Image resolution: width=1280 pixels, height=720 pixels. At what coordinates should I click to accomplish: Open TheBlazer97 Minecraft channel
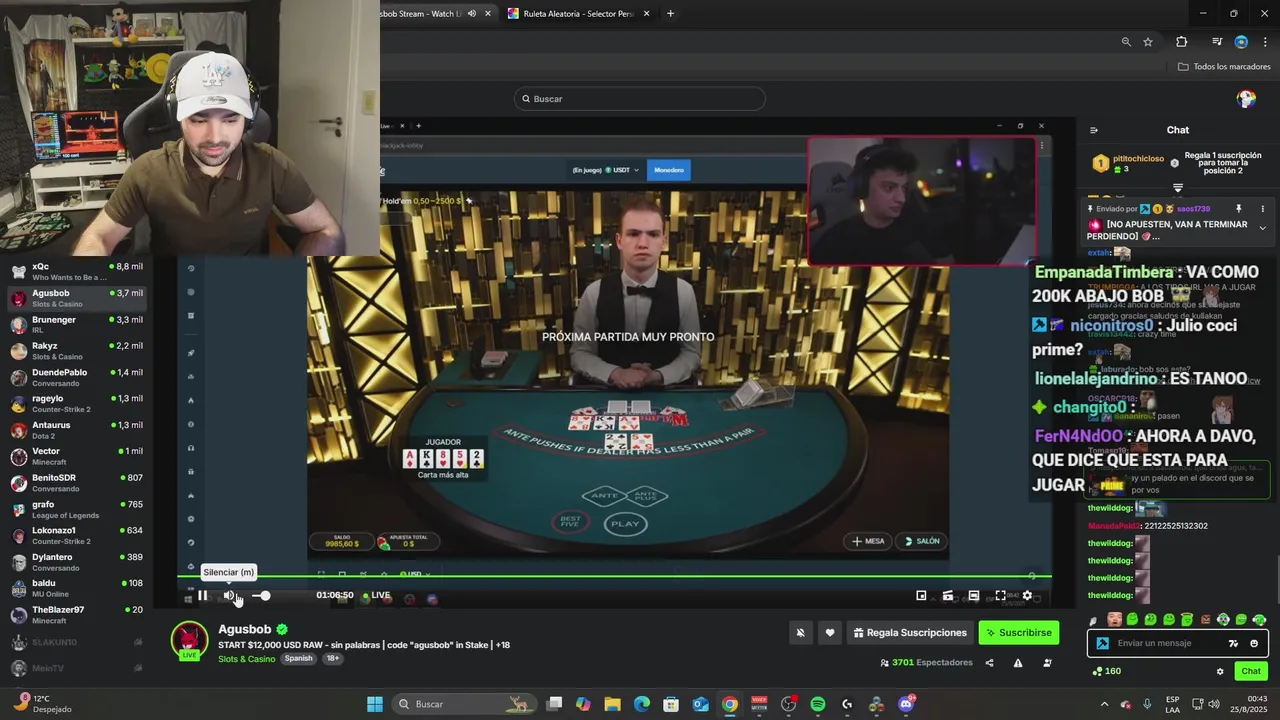pos(76,615)
